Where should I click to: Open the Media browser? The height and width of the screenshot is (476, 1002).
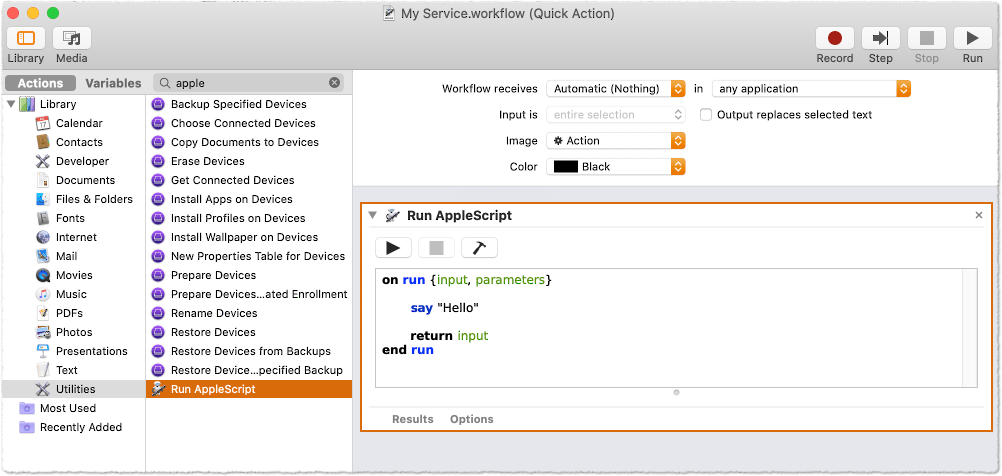tap(72, 38)
